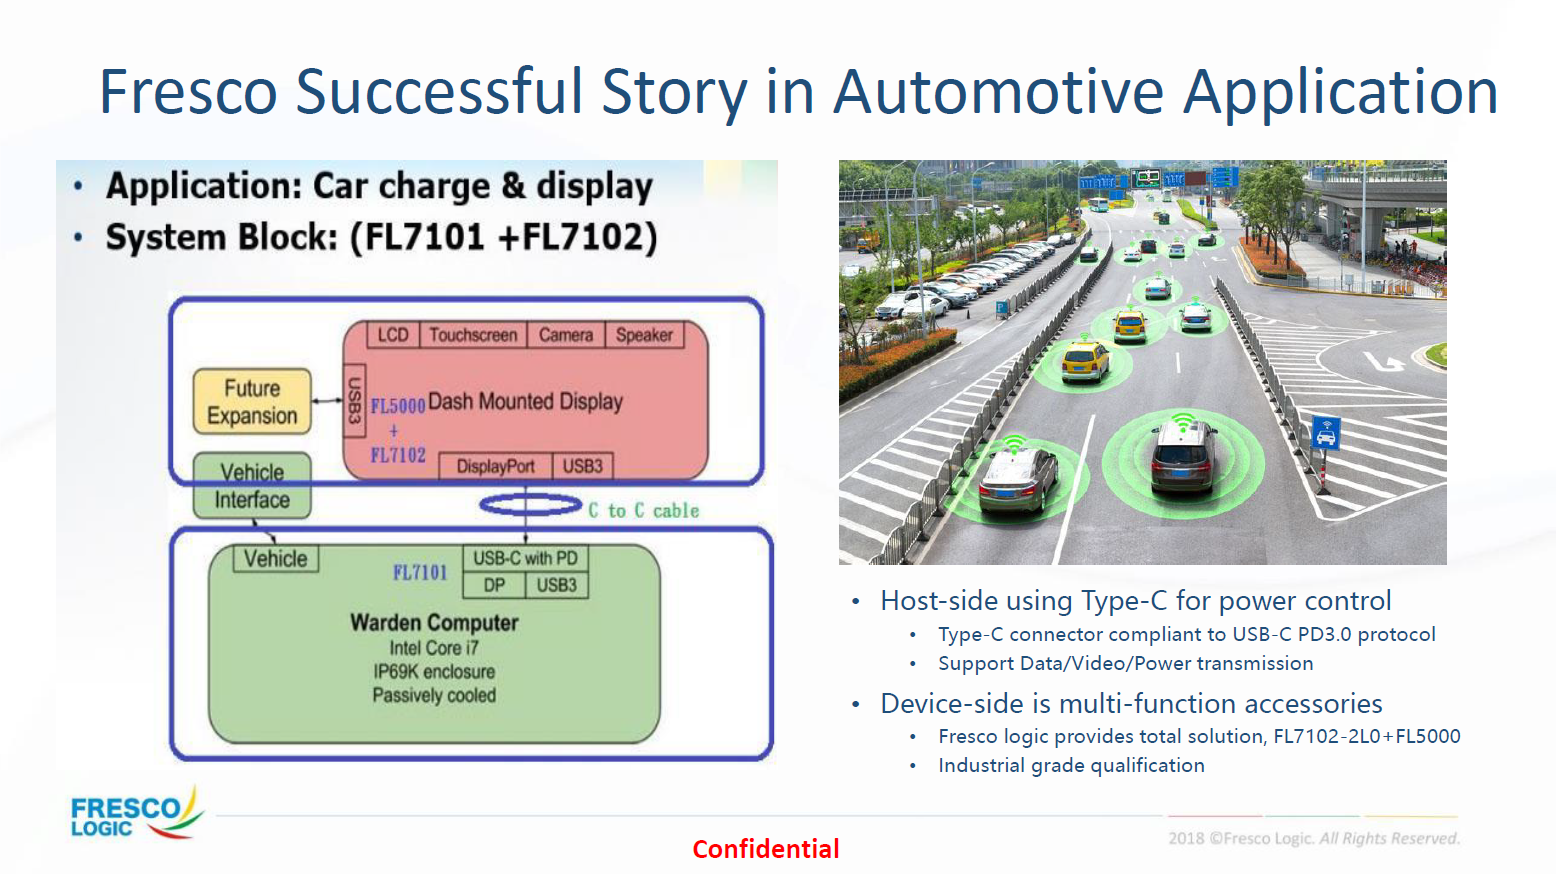The width and height of the screenshot is (1556, 874).
Task: Click the 'IP69K enclosure' text
Action: point(434,672)
